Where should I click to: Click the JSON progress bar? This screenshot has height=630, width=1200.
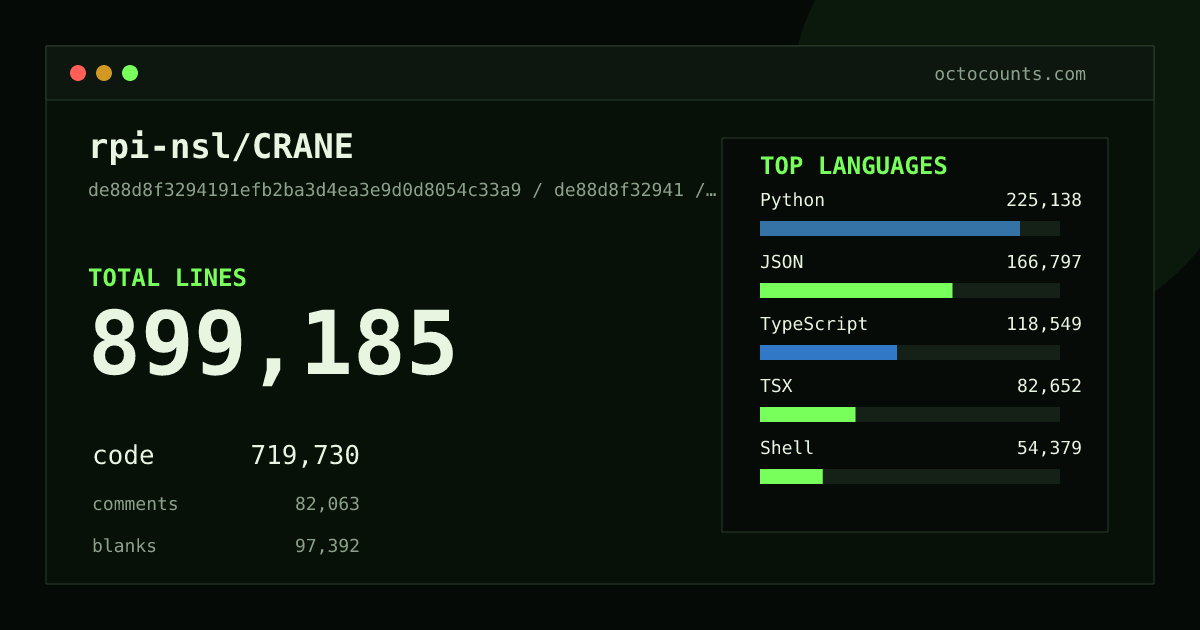point(910,290)
